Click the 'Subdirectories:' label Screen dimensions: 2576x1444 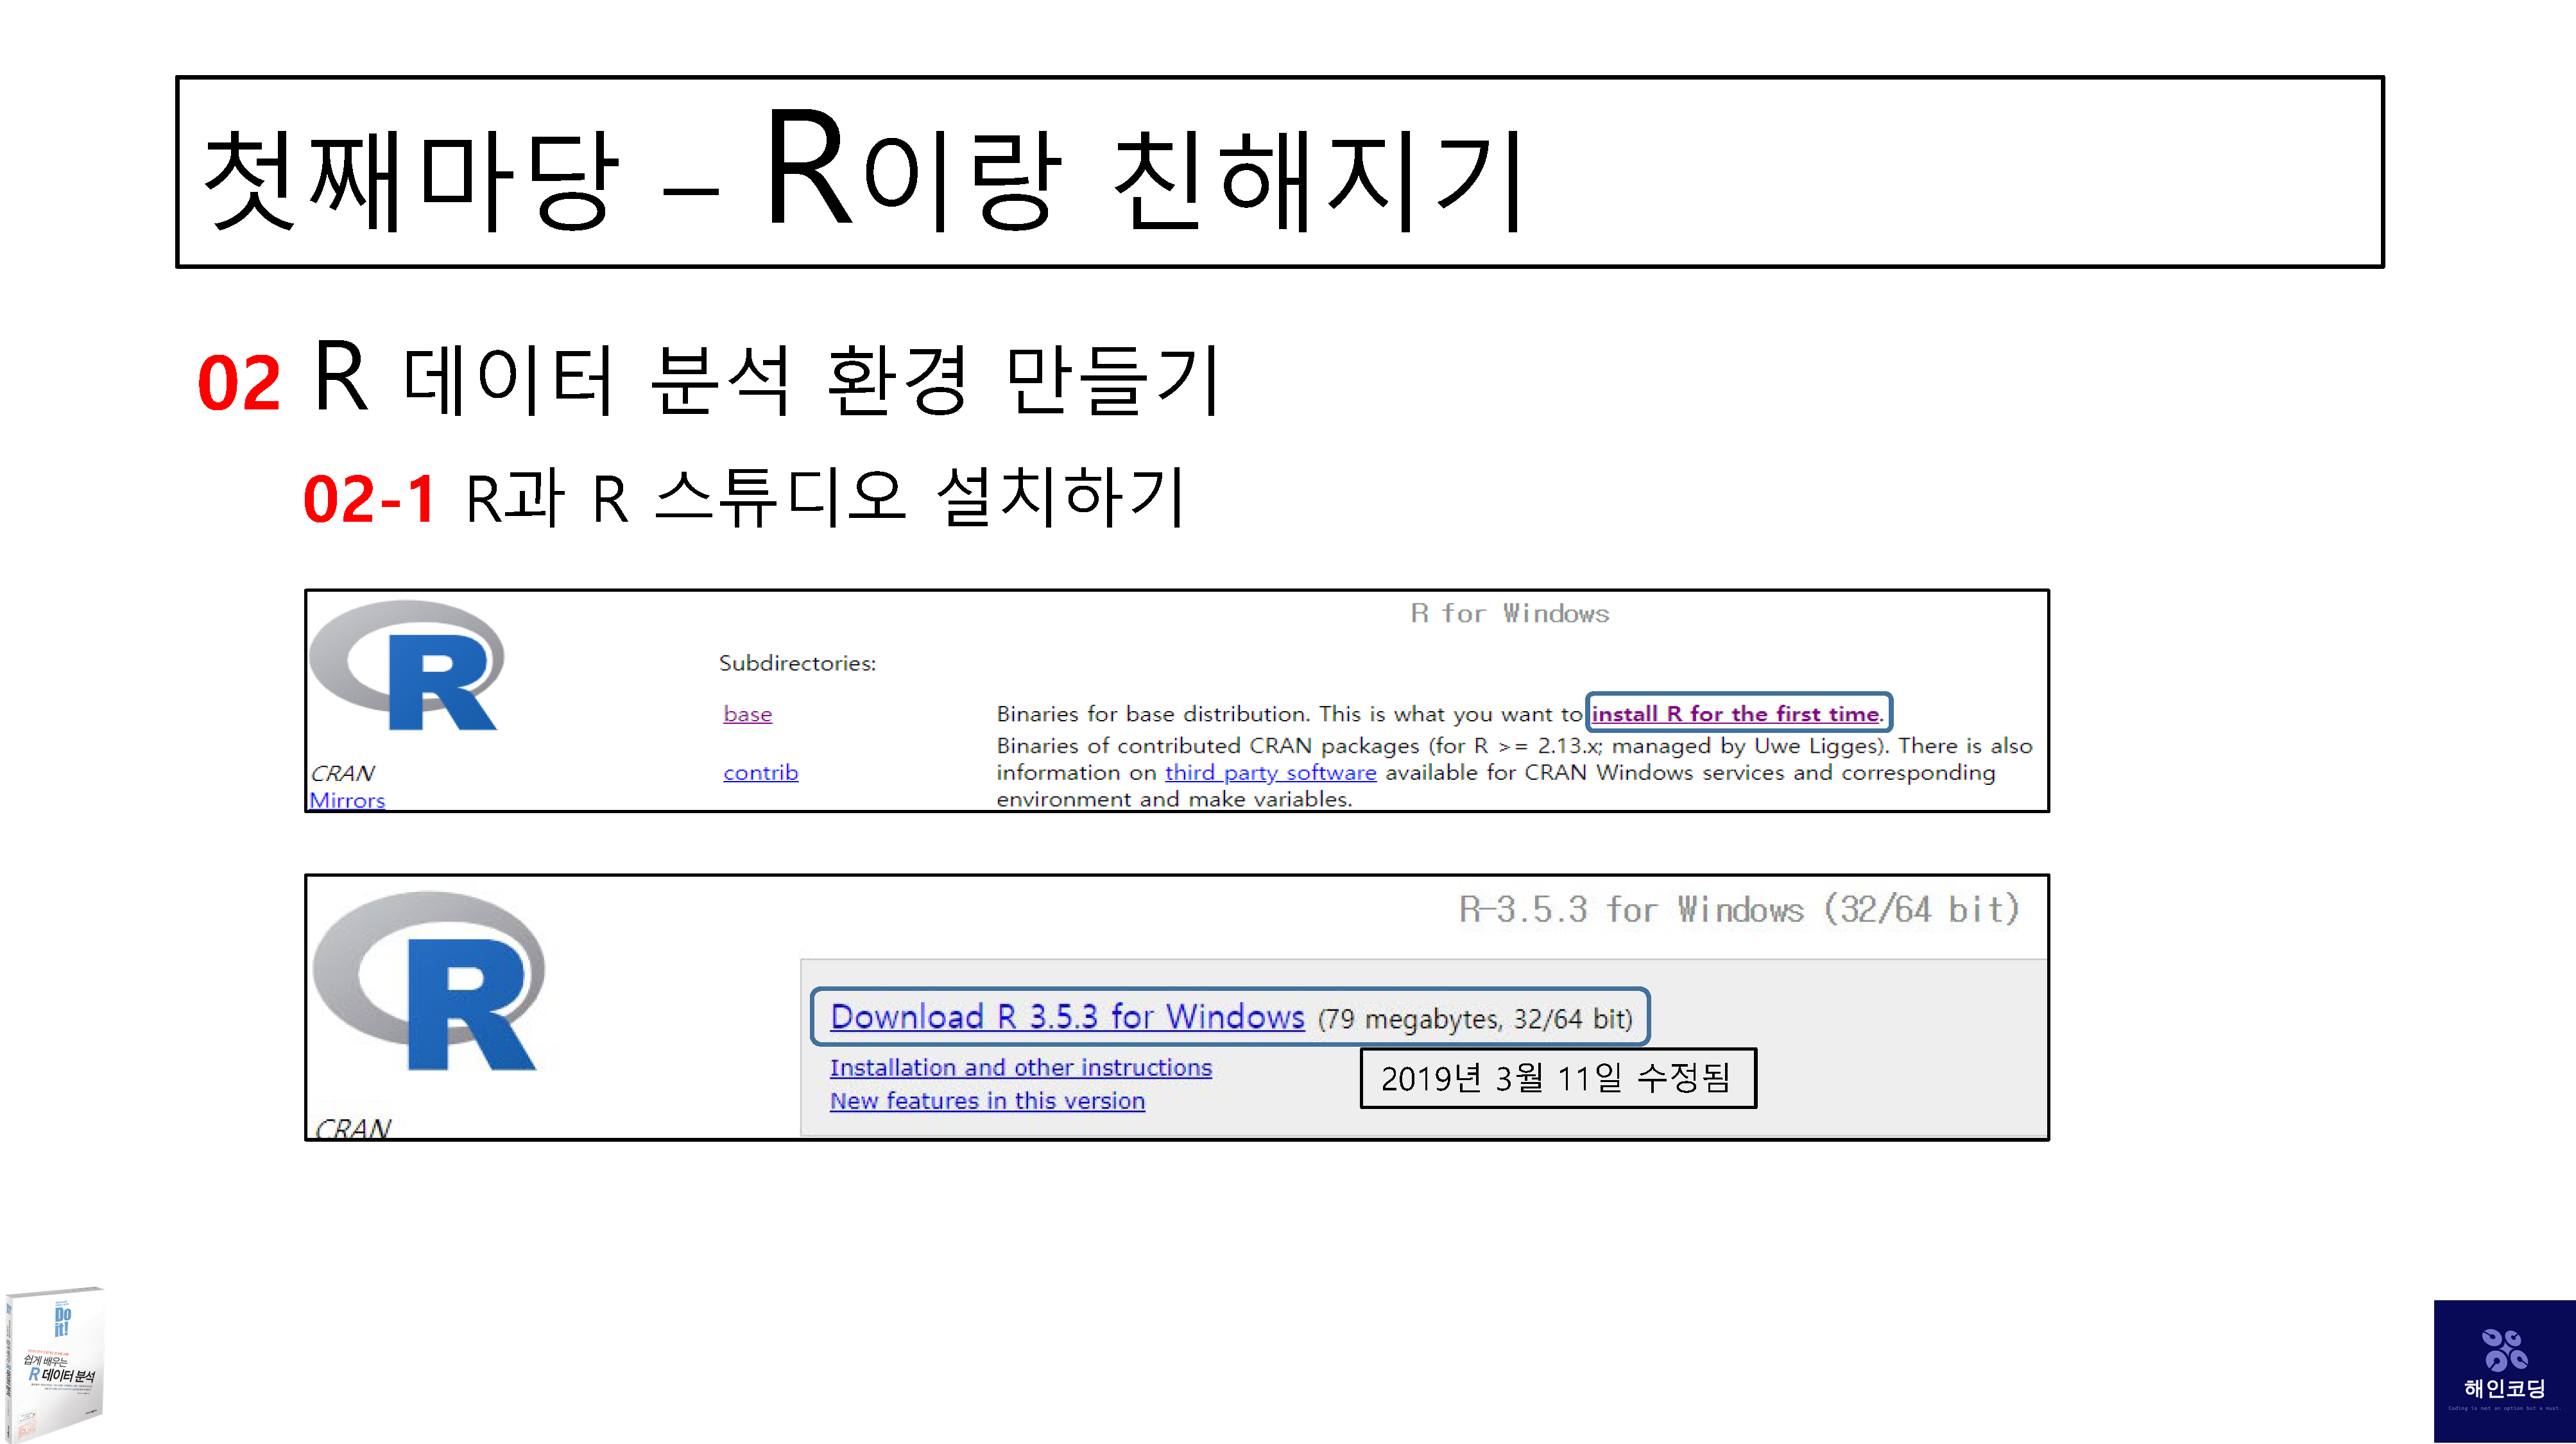pyautogui.click(x=797, y=663)
